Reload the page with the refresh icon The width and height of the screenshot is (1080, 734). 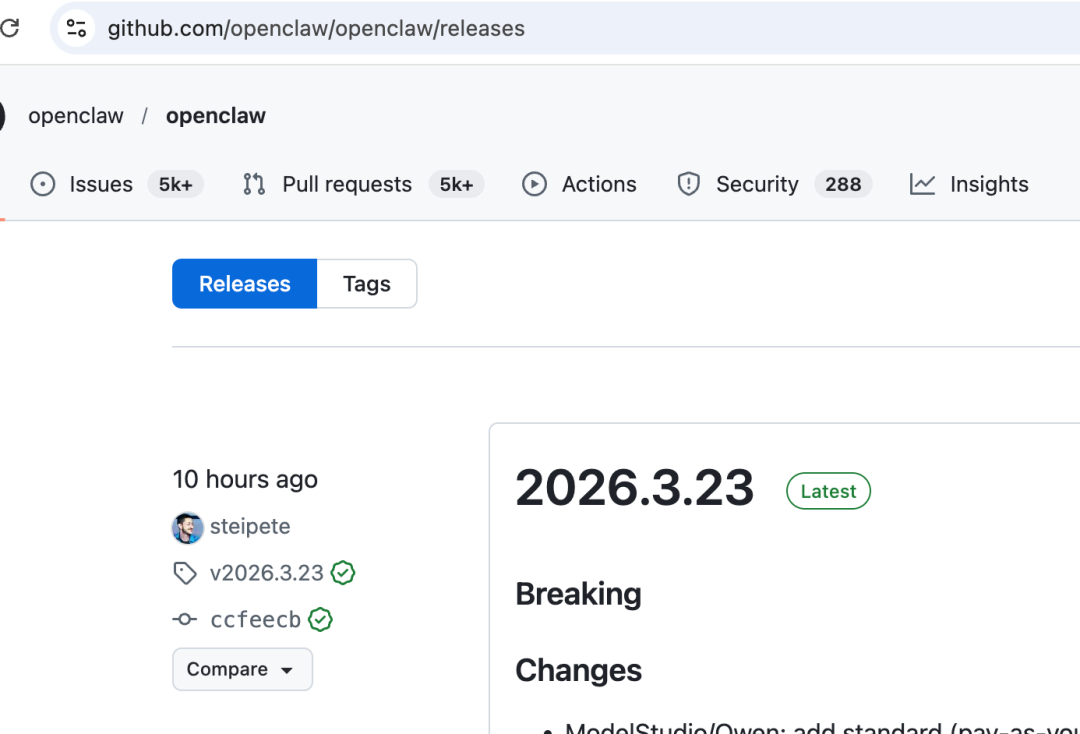click(x=10, y=28)
